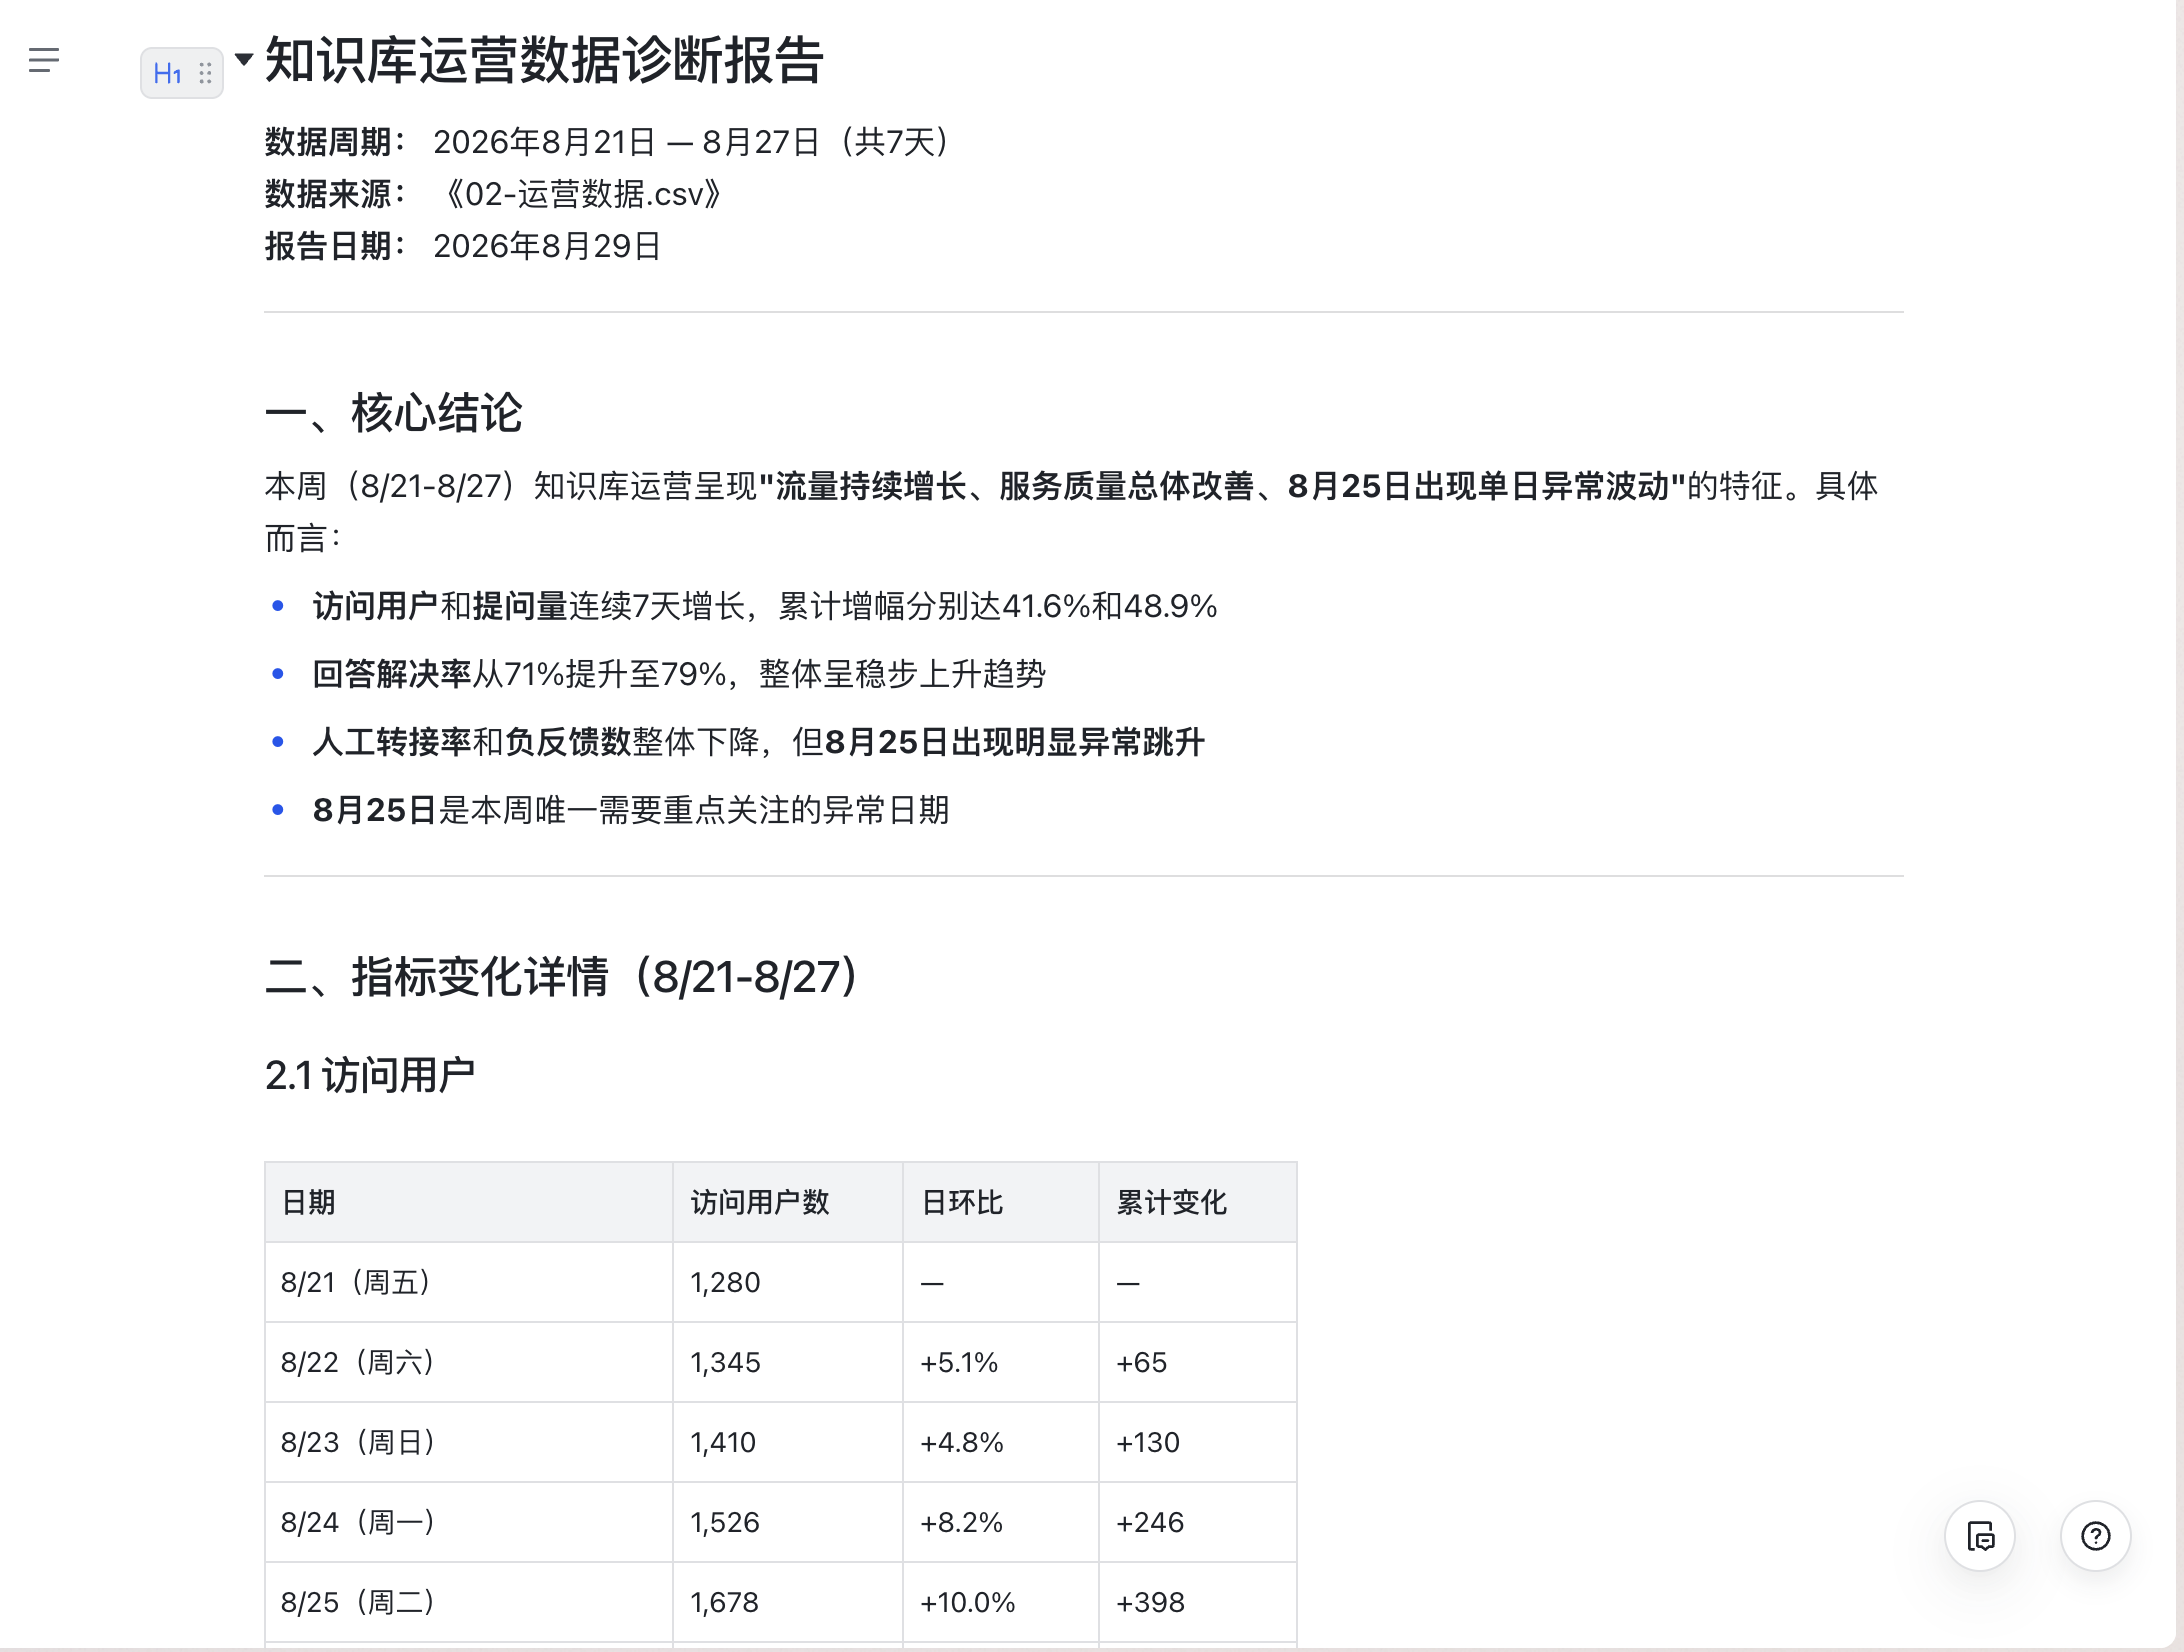Screen dimensions: 2184x1652
Task: Open the document comments floating button
Action: pos(1980,1536)
